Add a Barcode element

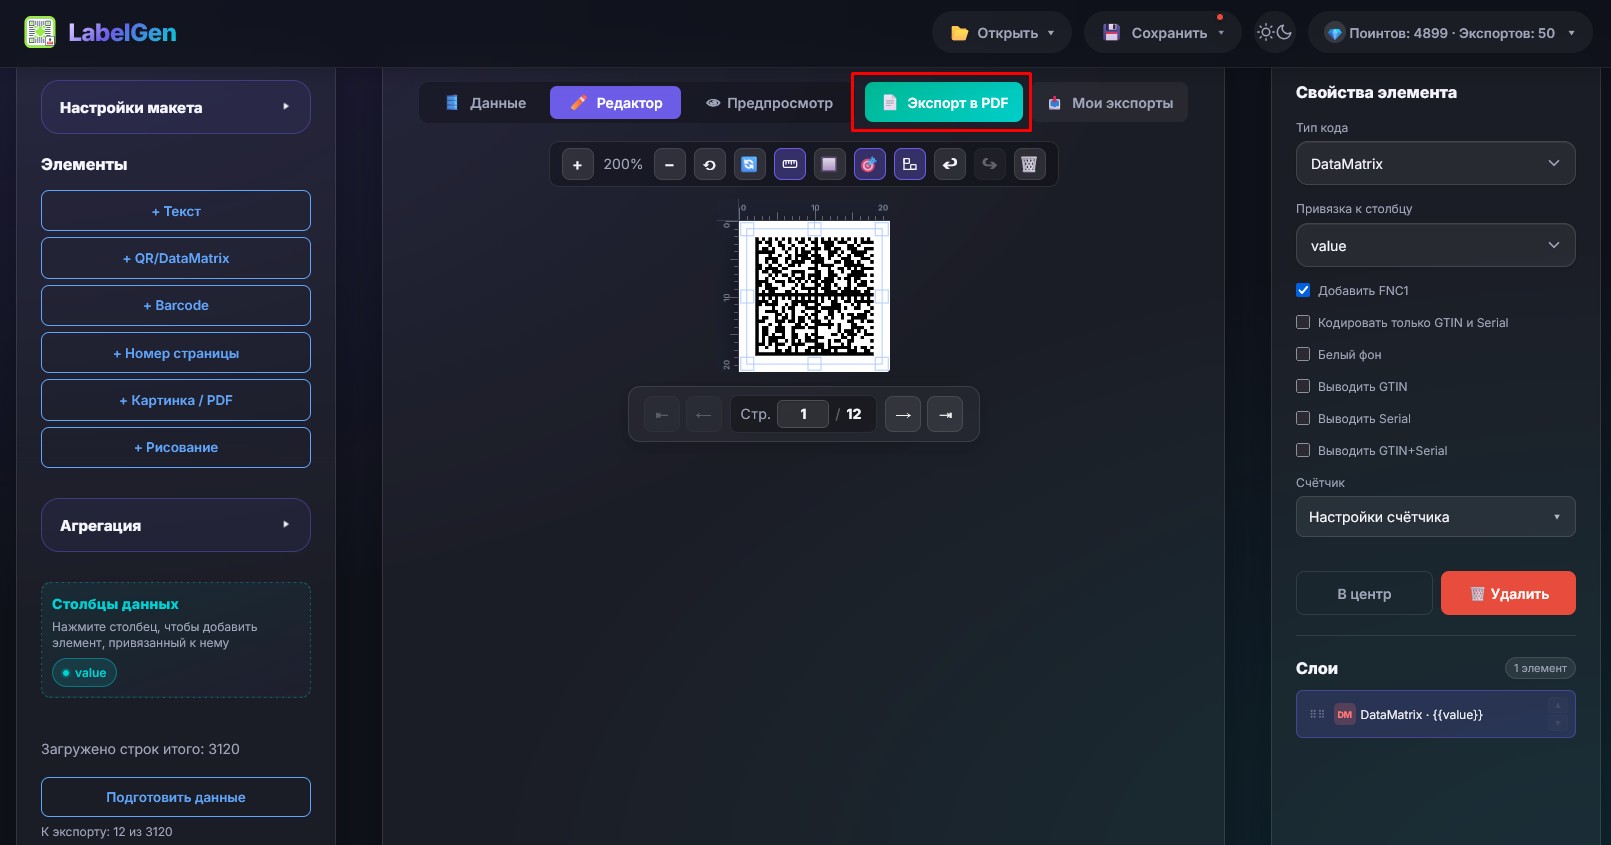click(x=176, y=305)
